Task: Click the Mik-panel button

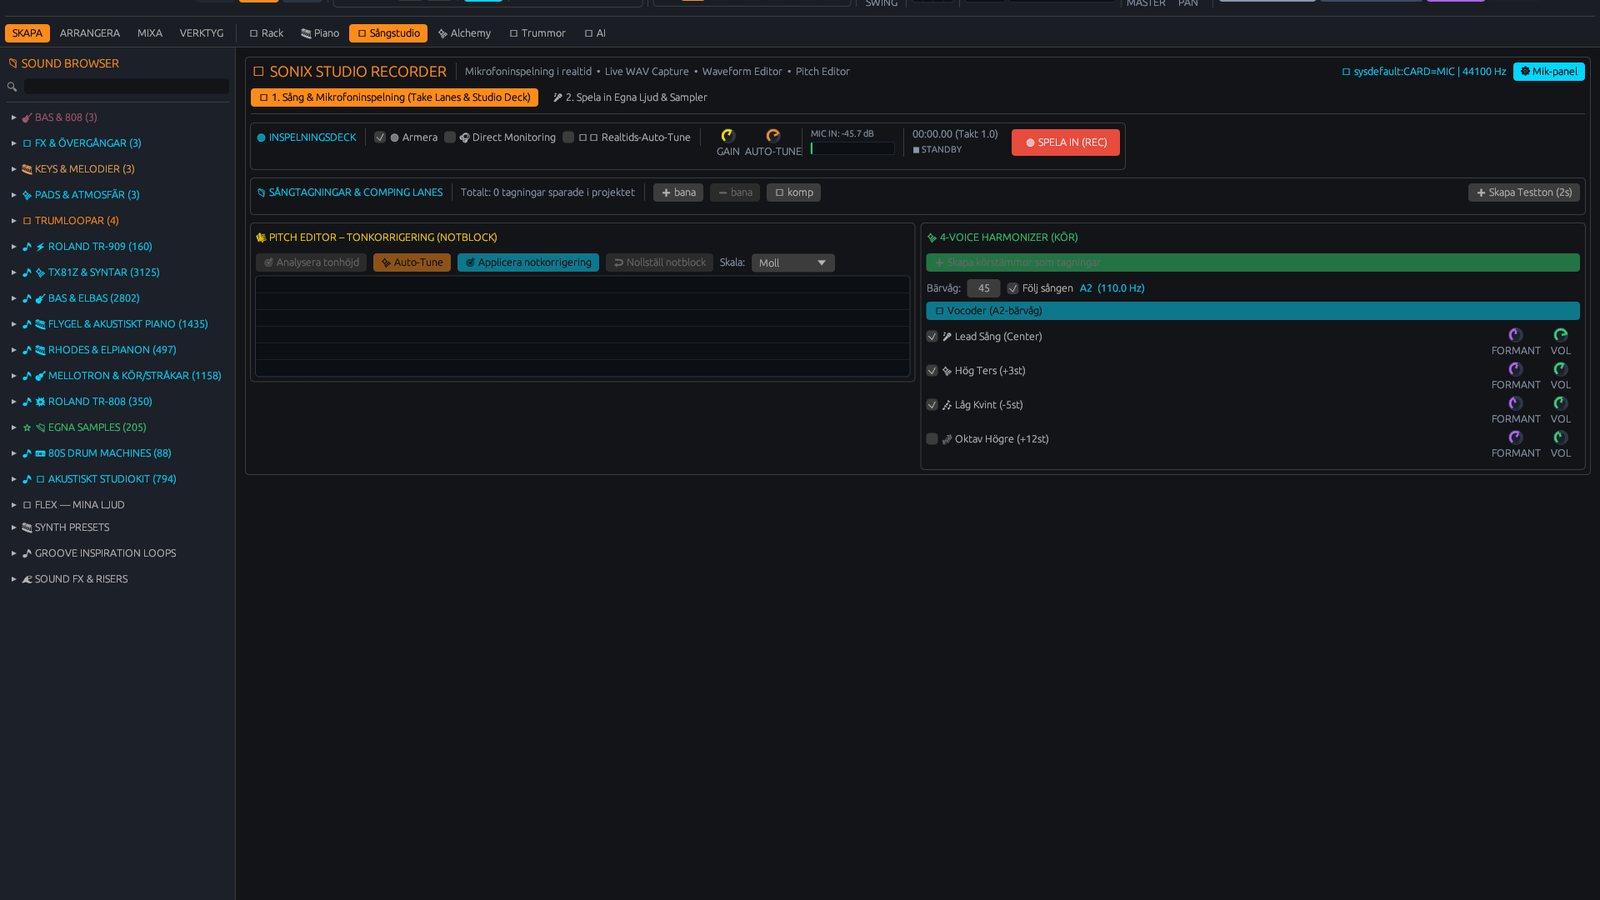Action: pos(1549,71)
